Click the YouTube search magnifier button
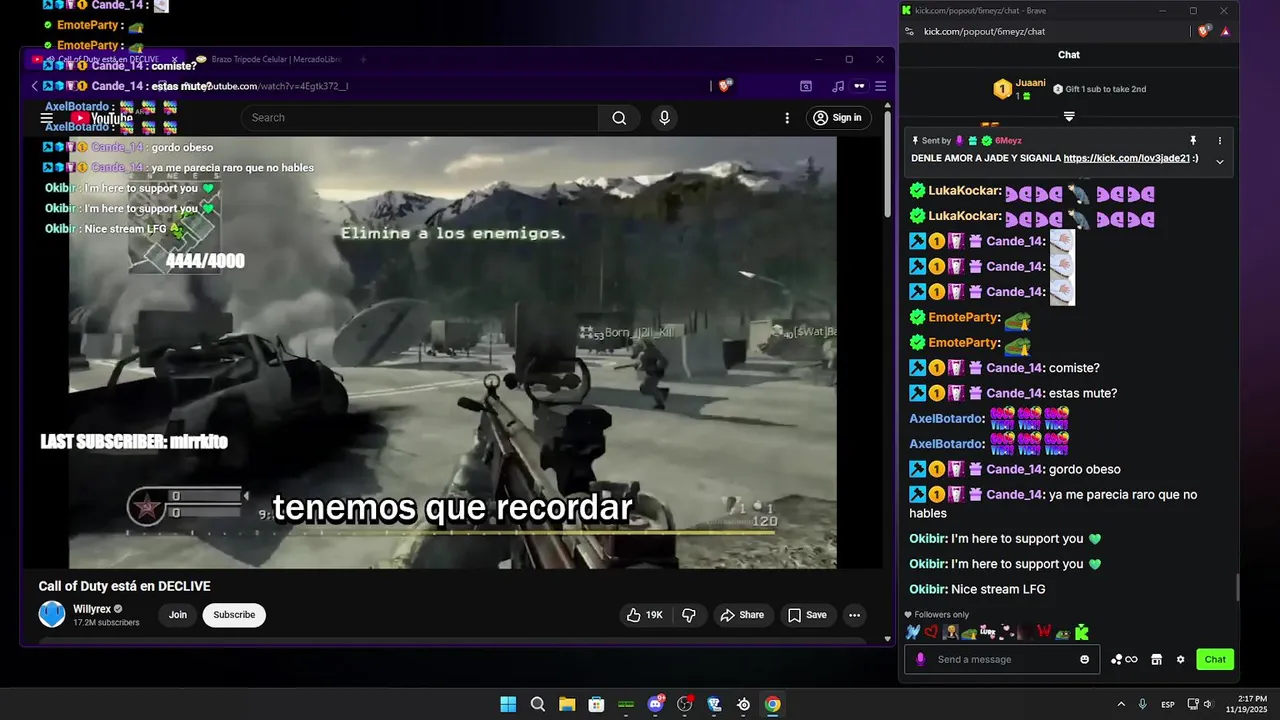This screenshot has height=720, width=1280. pos(619,118)
